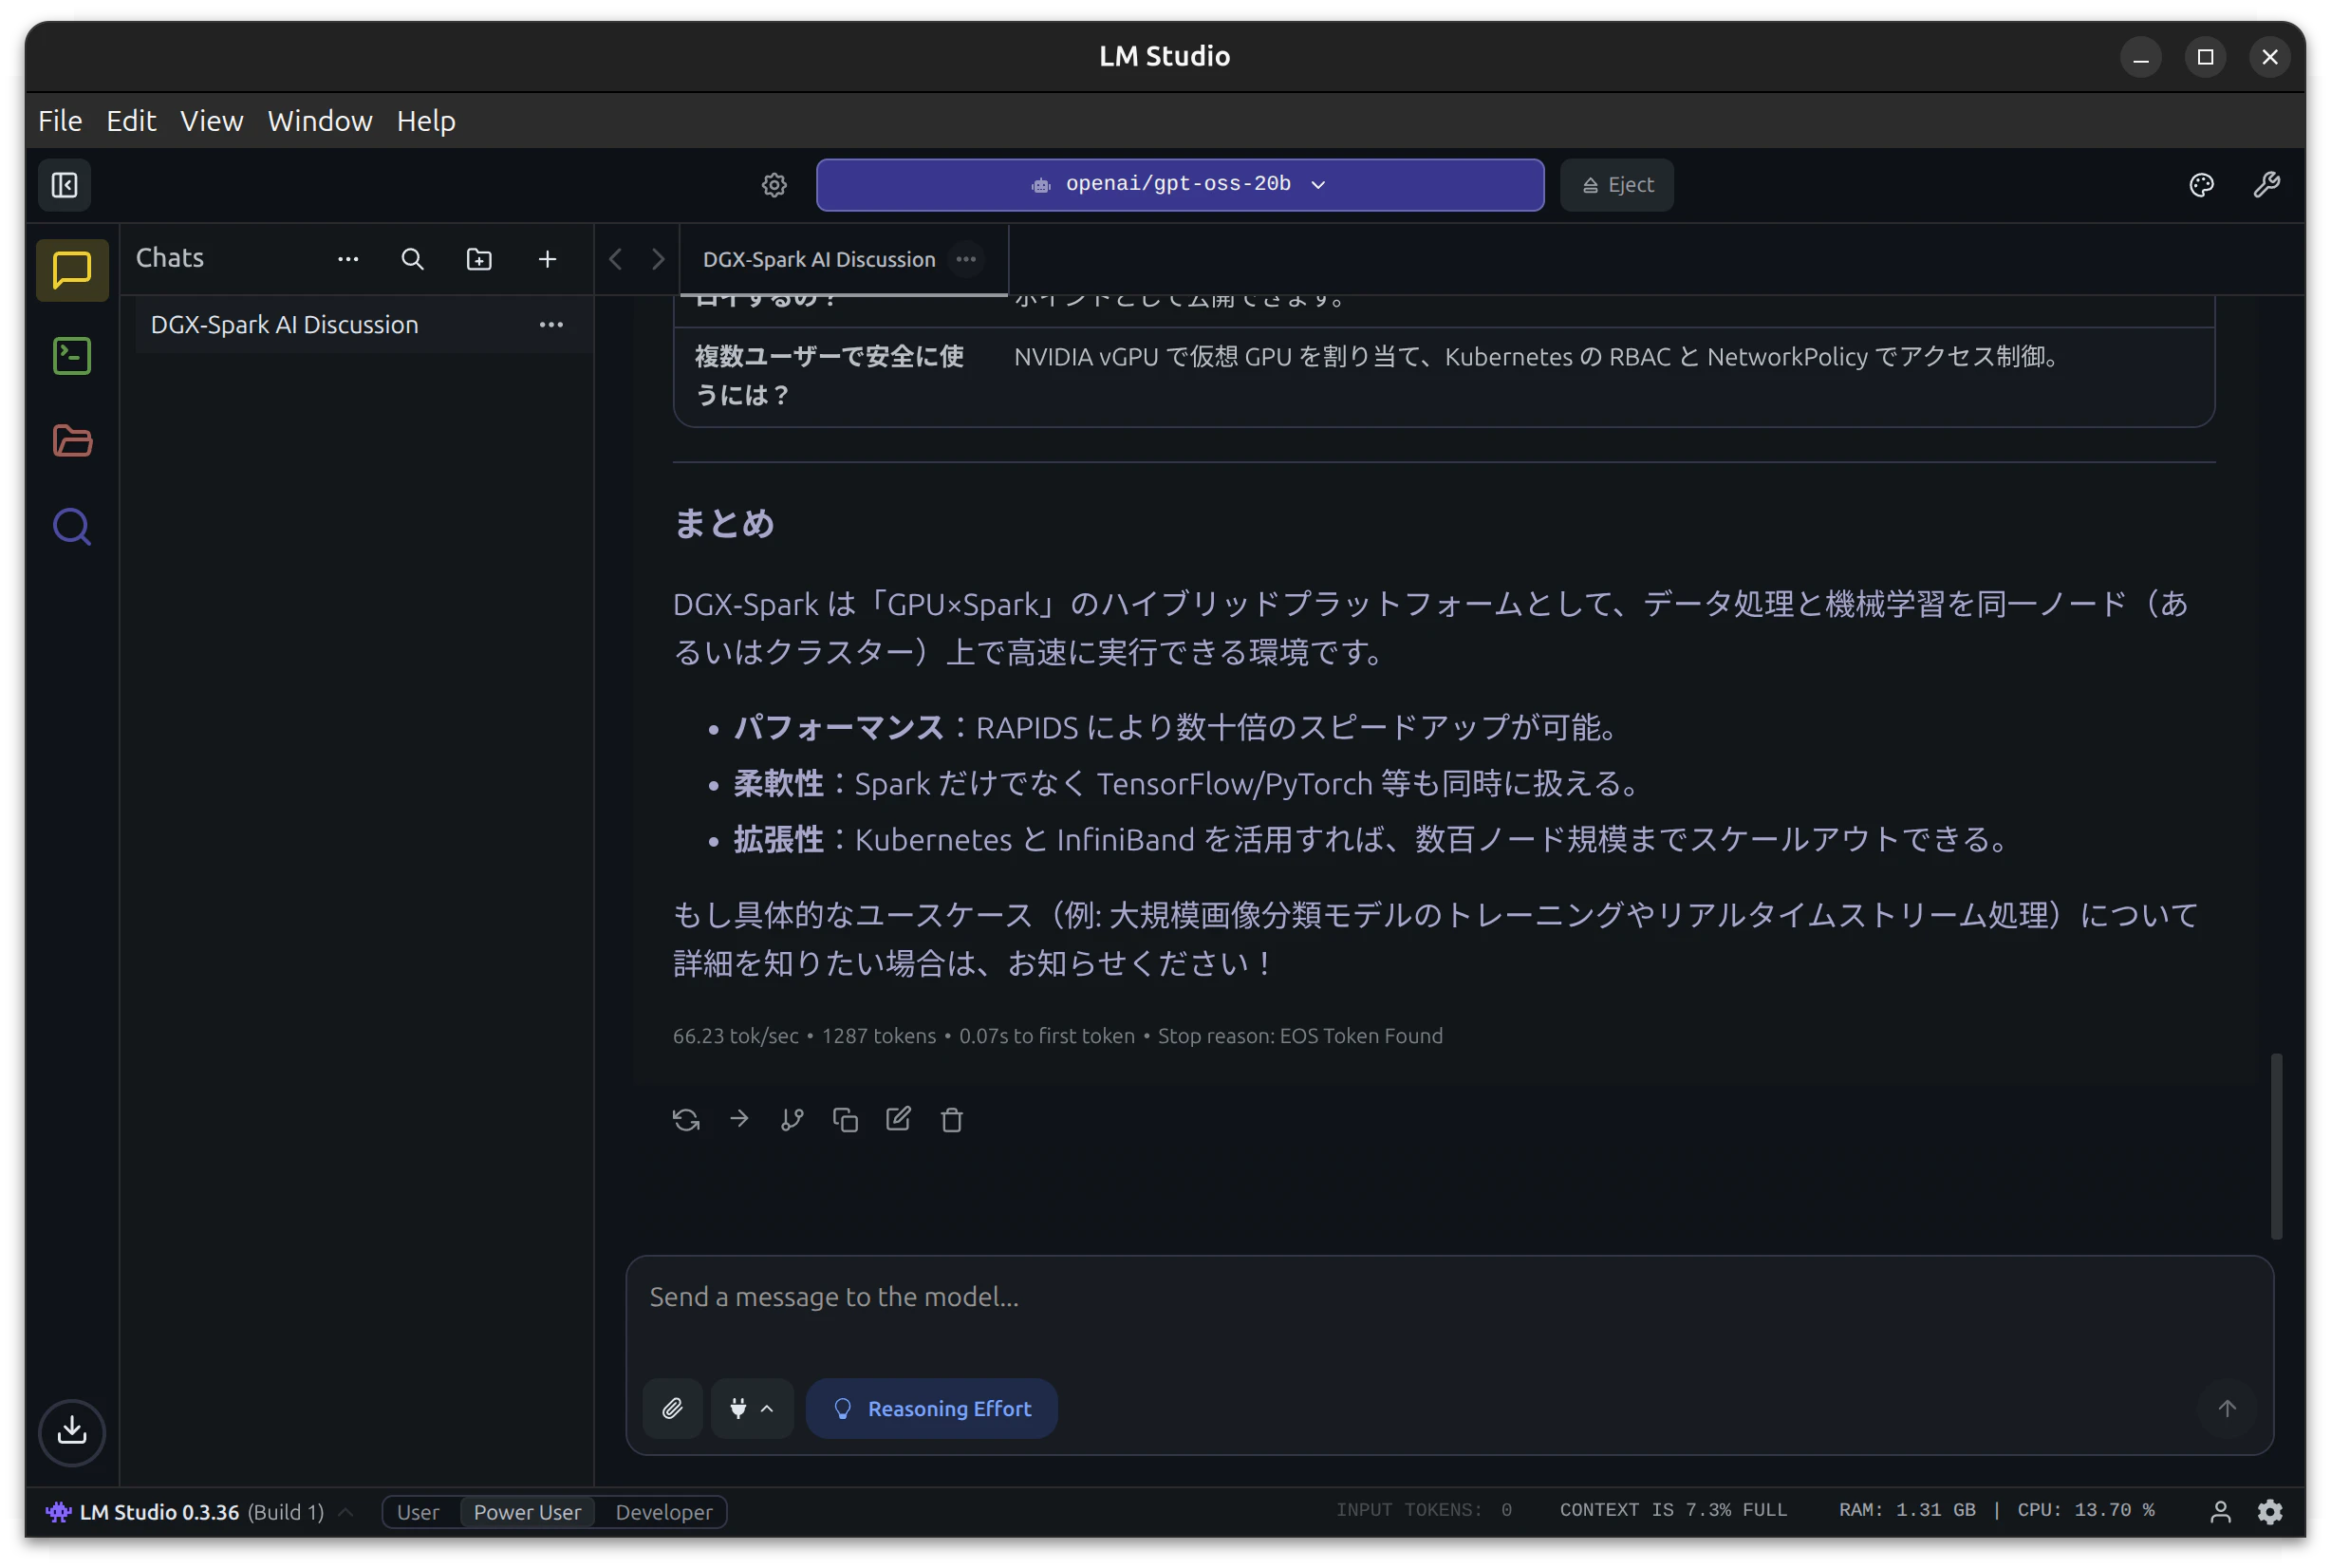Open the Developer terminal sidebar icon
Image resolution: width=2331 pixels, height=1568 pixels.
pos(72,356)
